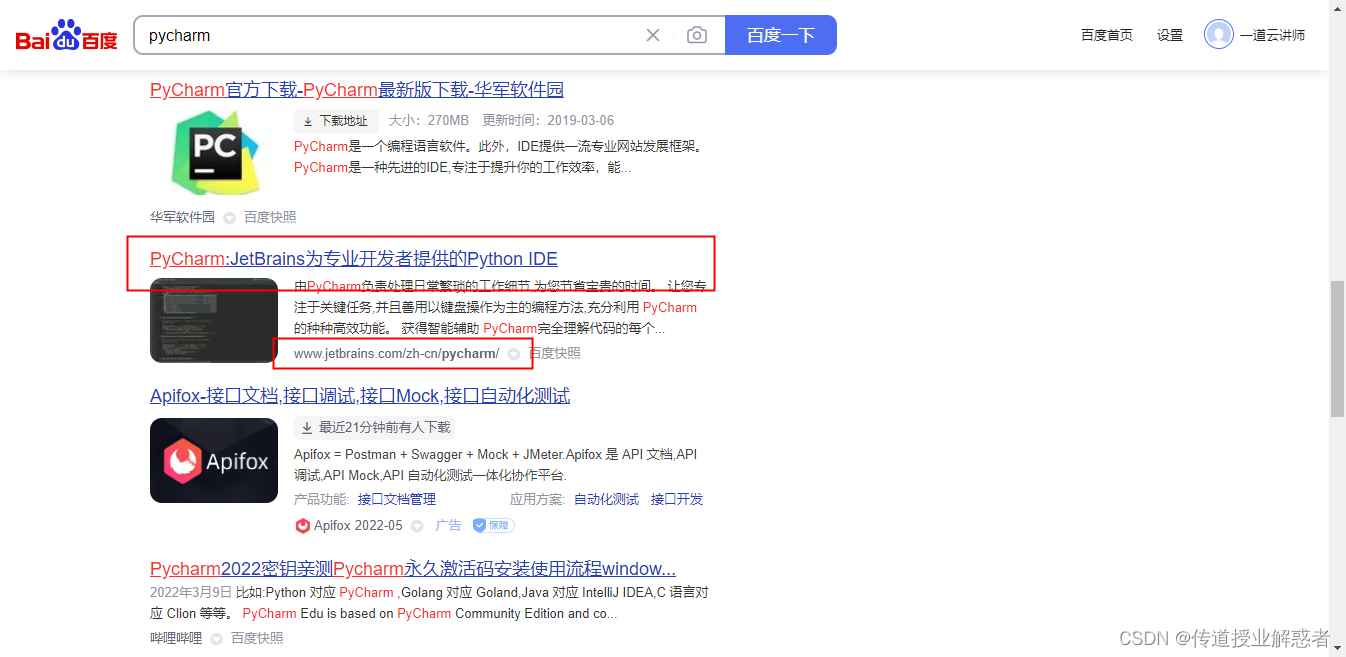Click the download arrow icon beside 下载地址
The width and height of the screenshot is (1346, 657).
[x=308, y=121]
